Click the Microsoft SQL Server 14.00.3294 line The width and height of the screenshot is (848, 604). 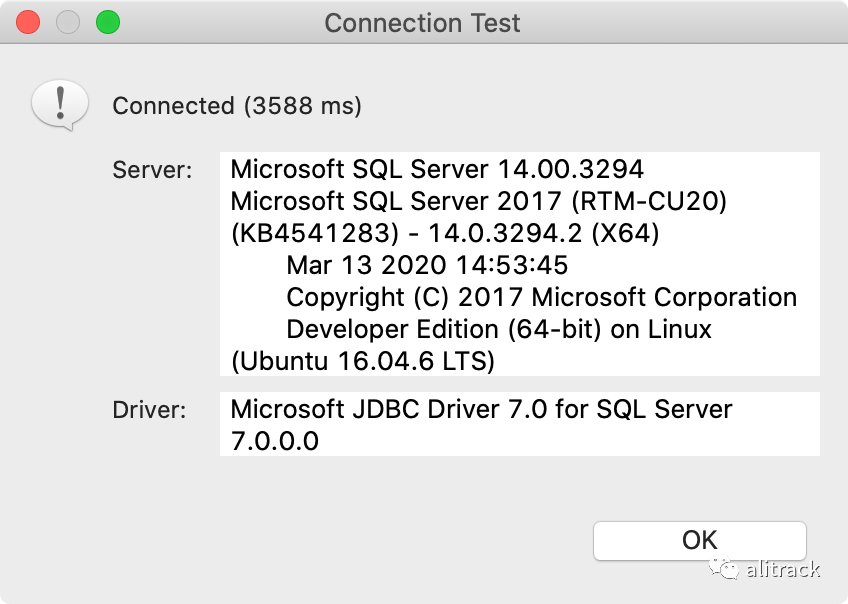[437, 169]
